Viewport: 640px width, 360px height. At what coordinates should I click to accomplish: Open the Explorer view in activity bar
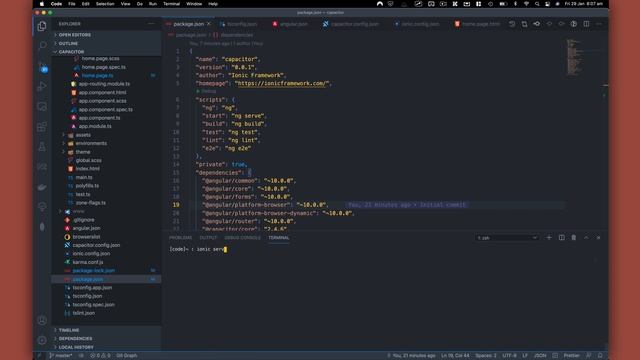click(x=42, y=27)
